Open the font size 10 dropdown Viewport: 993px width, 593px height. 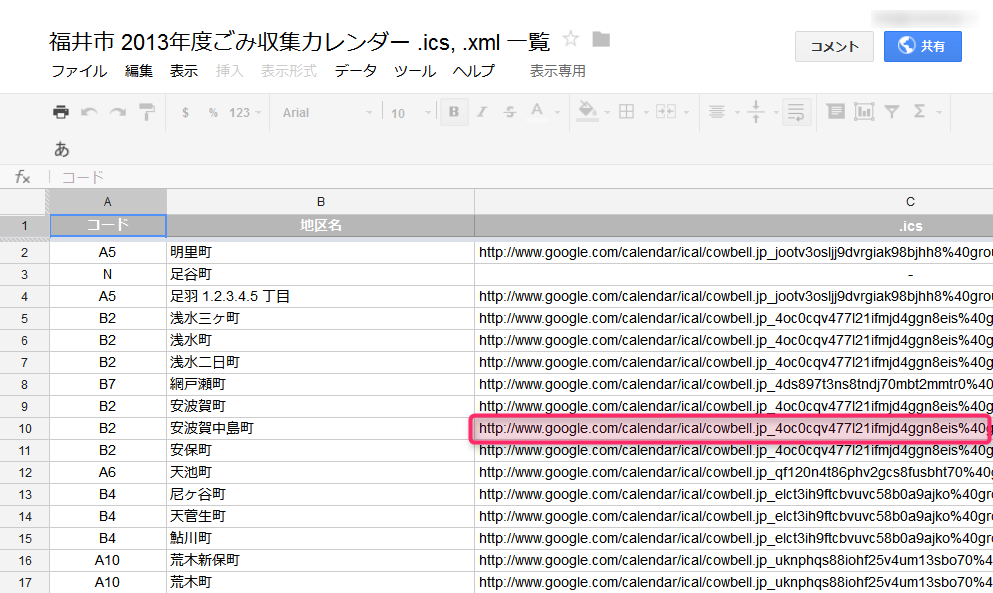[410, 113]
